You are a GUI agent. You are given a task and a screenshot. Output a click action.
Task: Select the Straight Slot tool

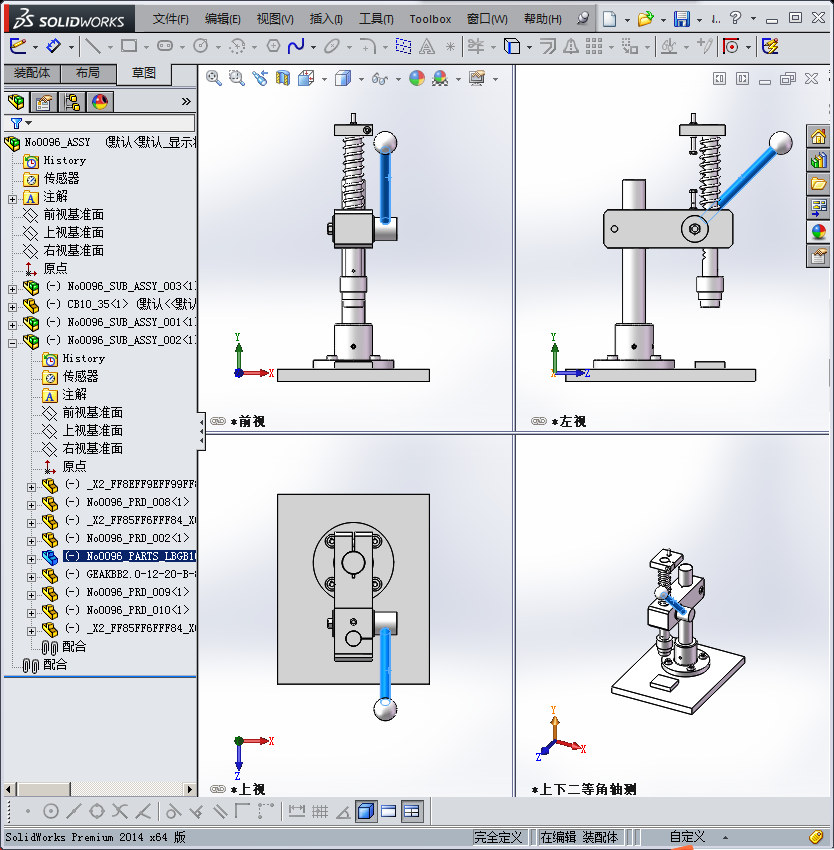pyautogui.click(x=165, y=47)
